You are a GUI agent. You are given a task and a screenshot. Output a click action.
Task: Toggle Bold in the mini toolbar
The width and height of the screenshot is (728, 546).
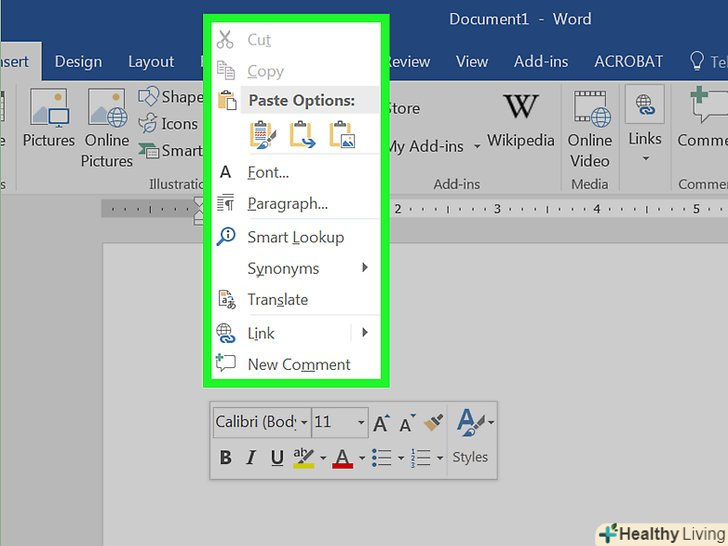pyautogui.click(x=225, y=458)
